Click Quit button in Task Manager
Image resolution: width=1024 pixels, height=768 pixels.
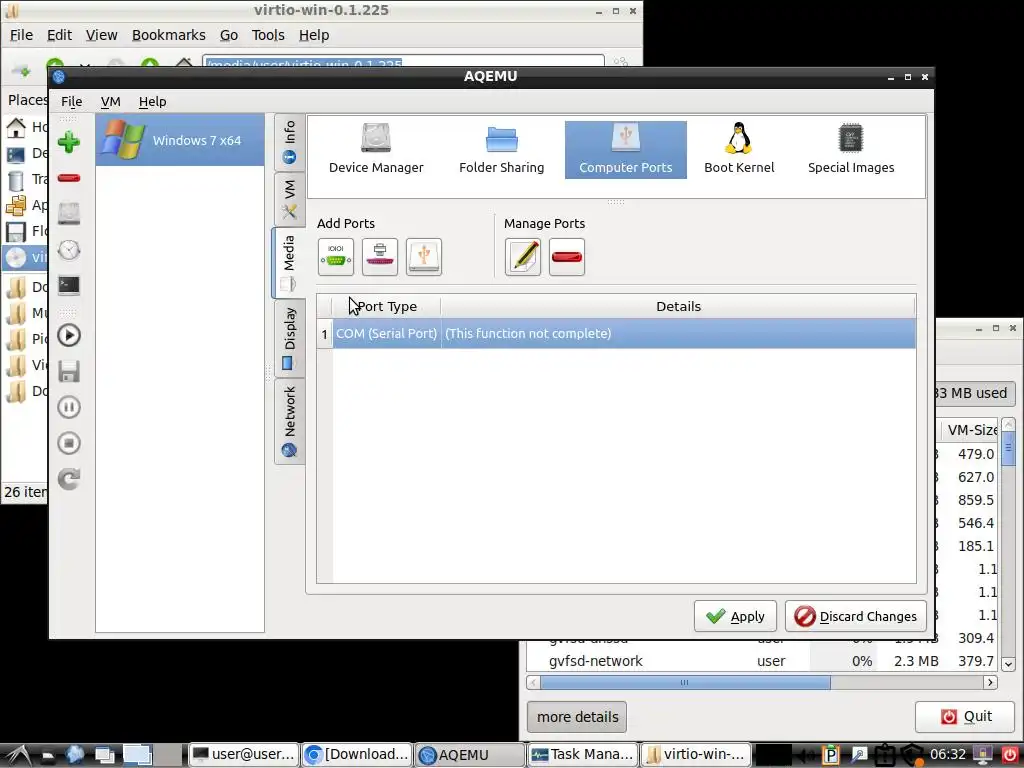pyautogui.click(x=965, y=716)
